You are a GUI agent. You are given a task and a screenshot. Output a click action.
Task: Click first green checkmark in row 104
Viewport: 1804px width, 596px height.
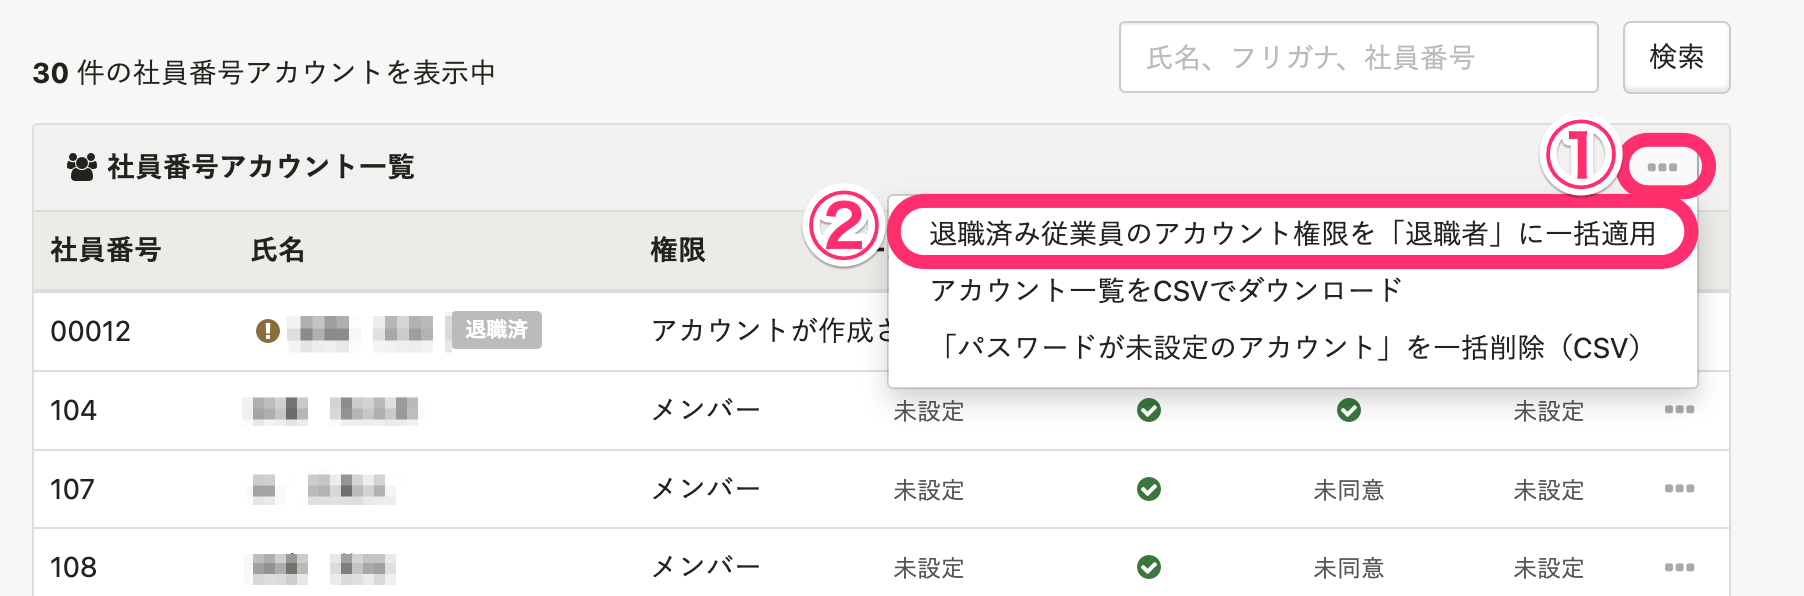point(1149,410)
